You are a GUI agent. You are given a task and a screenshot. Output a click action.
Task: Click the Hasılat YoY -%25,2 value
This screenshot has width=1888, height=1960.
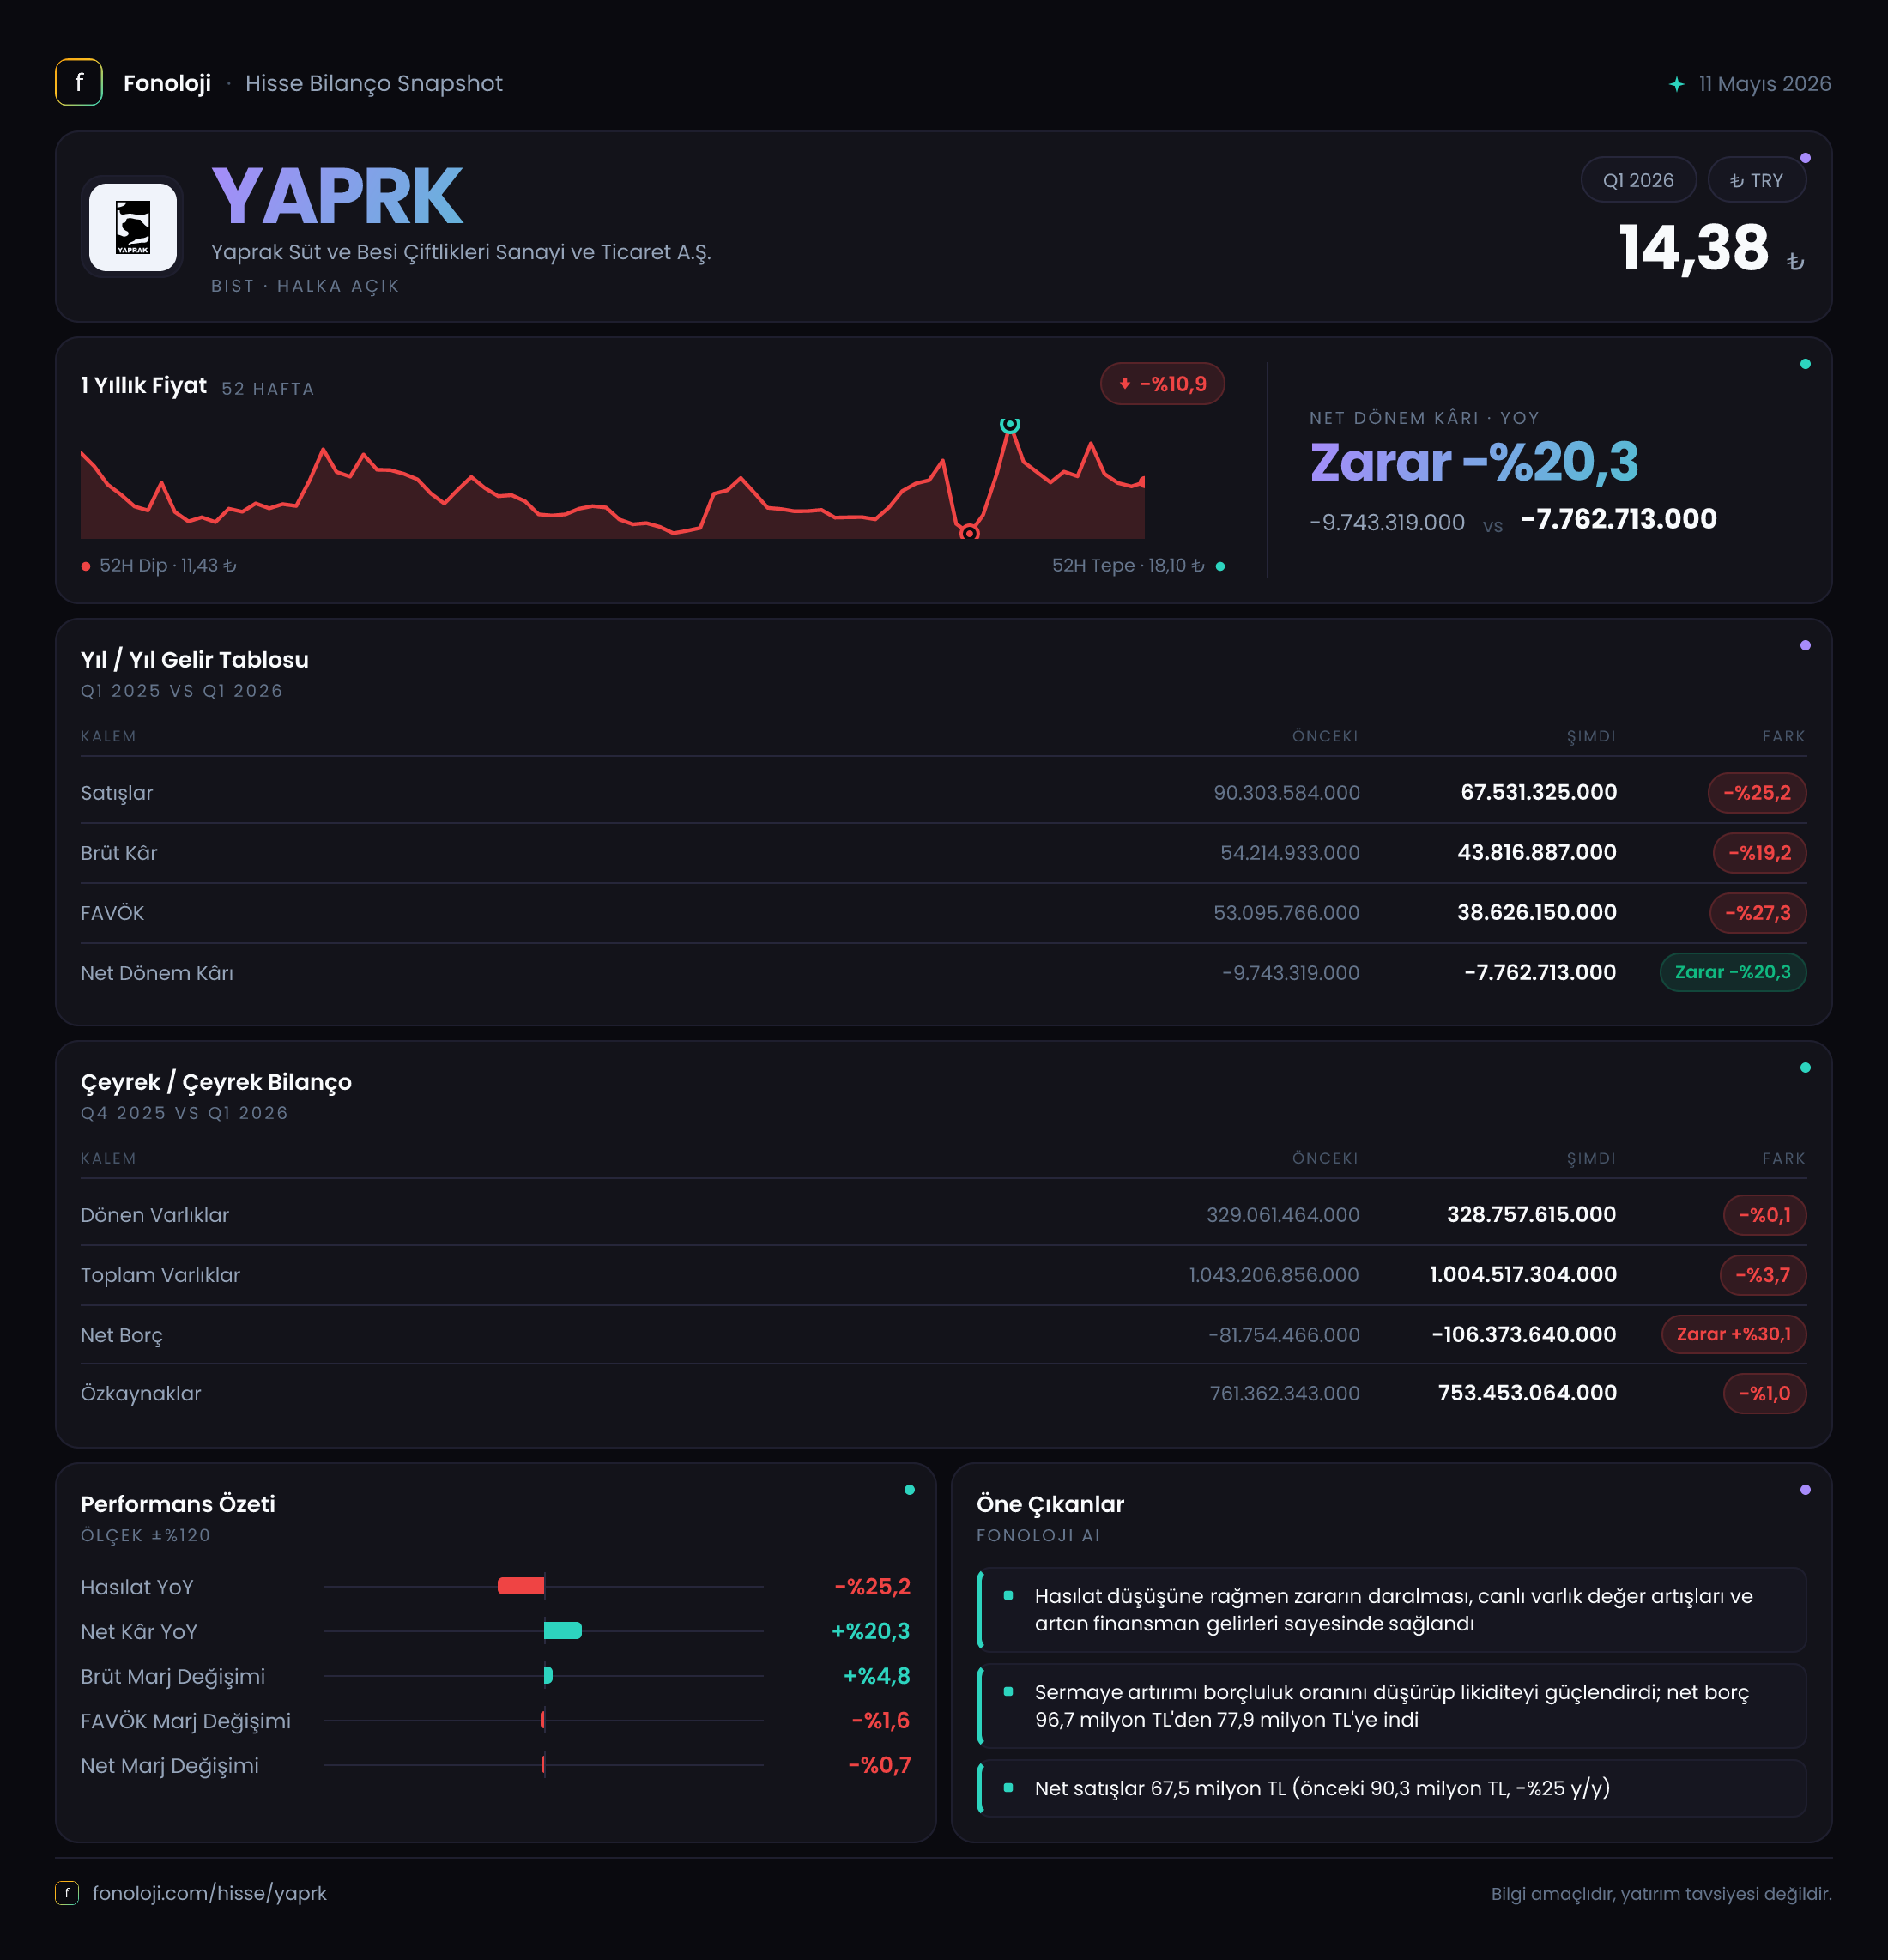click(x=873, y=1586)
